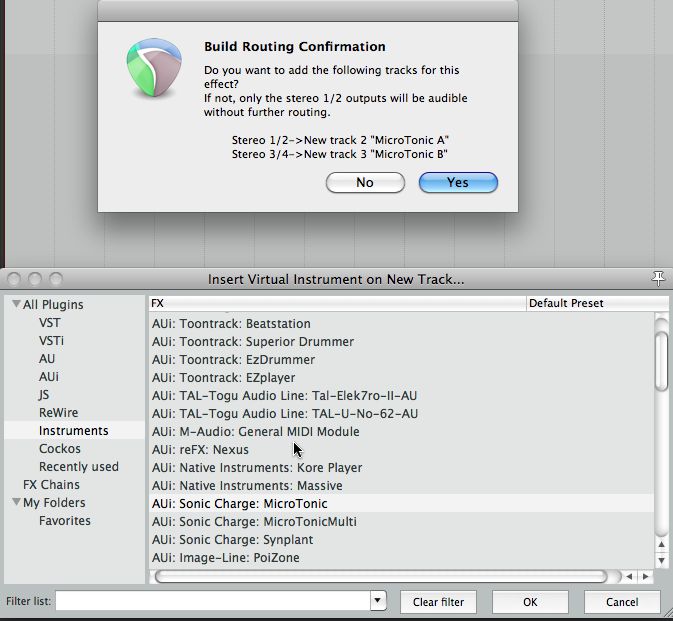Pin the Insert Virtual Instrument window
Viewport: 673px width, 621px height.
click(658, 279)
